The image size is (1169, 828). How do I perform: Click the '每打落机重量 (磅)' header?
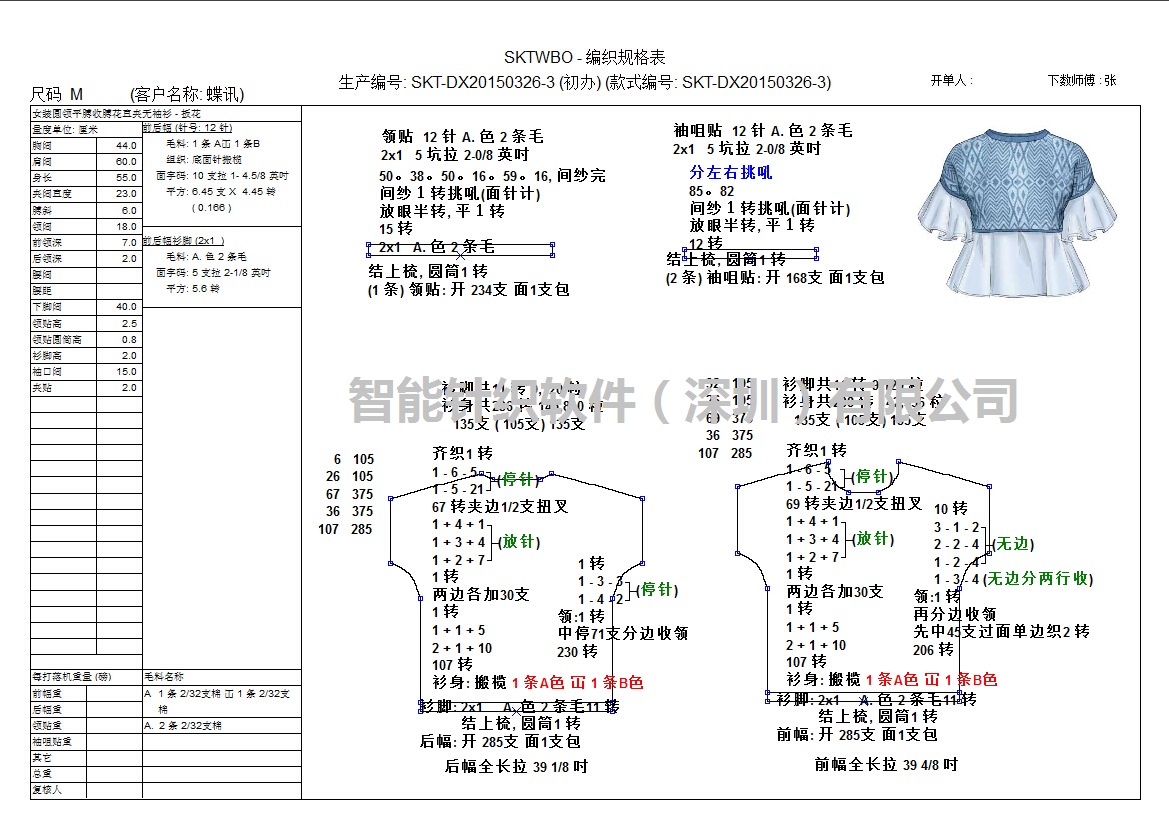click(x=72, y=677)
